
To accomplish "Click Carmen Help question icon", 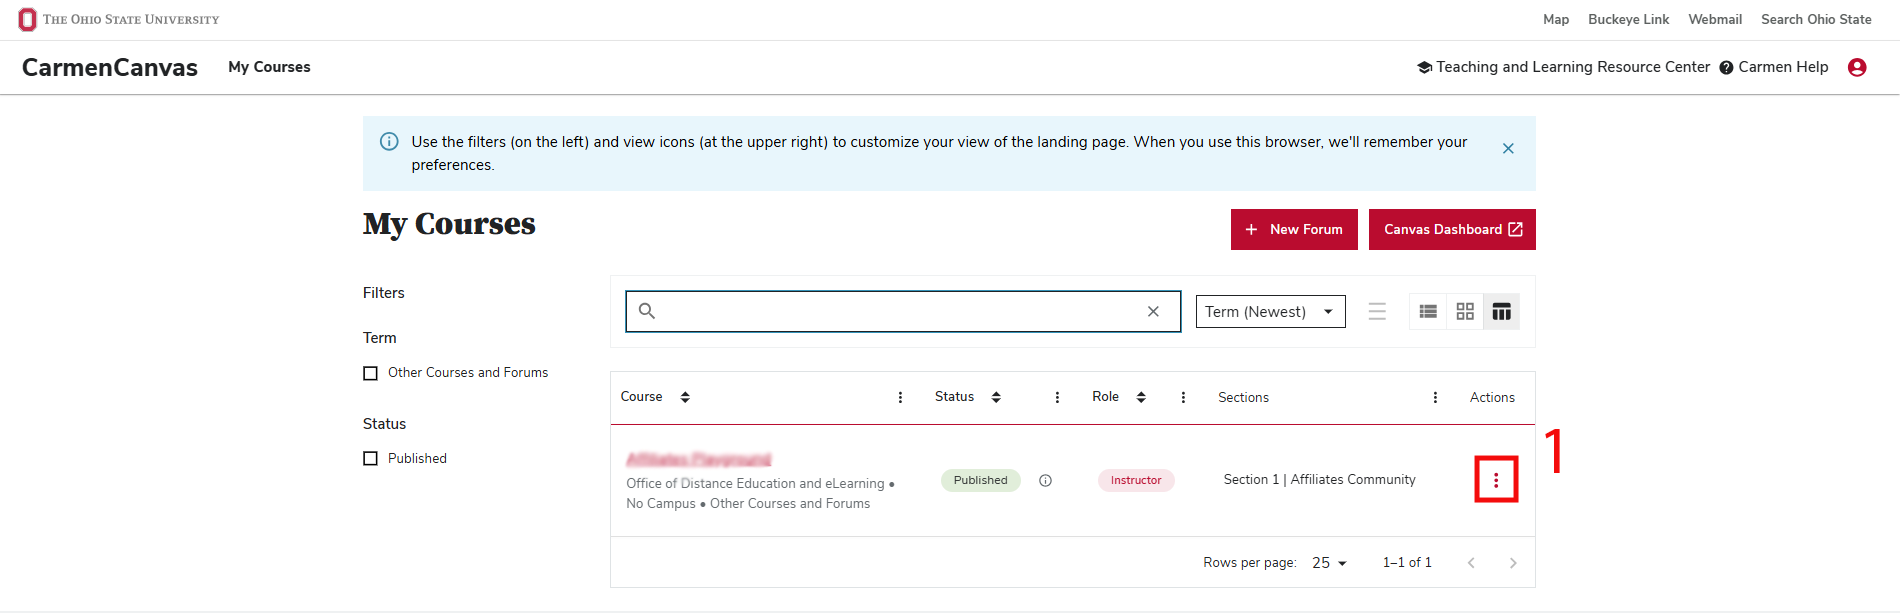I will (1726, 67).
